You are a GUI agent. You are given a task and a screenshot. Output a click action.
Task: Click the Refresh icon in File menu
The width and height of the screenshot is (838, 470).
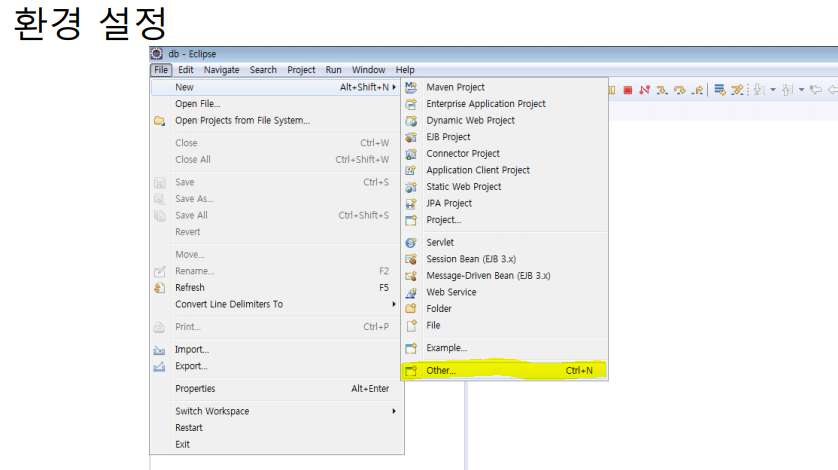click(x=159, y=288)
